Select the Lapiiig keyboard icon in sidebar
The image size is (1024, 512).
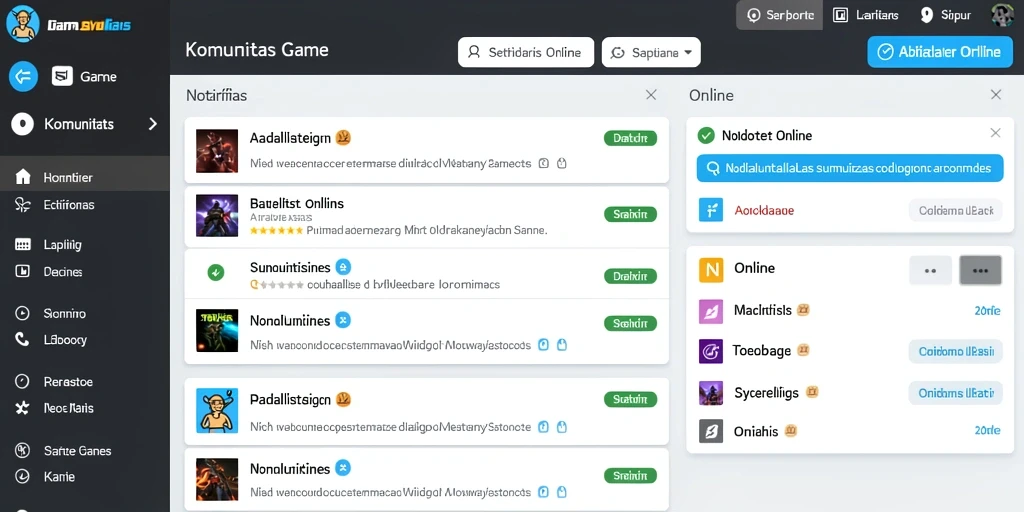pos(23,245)
